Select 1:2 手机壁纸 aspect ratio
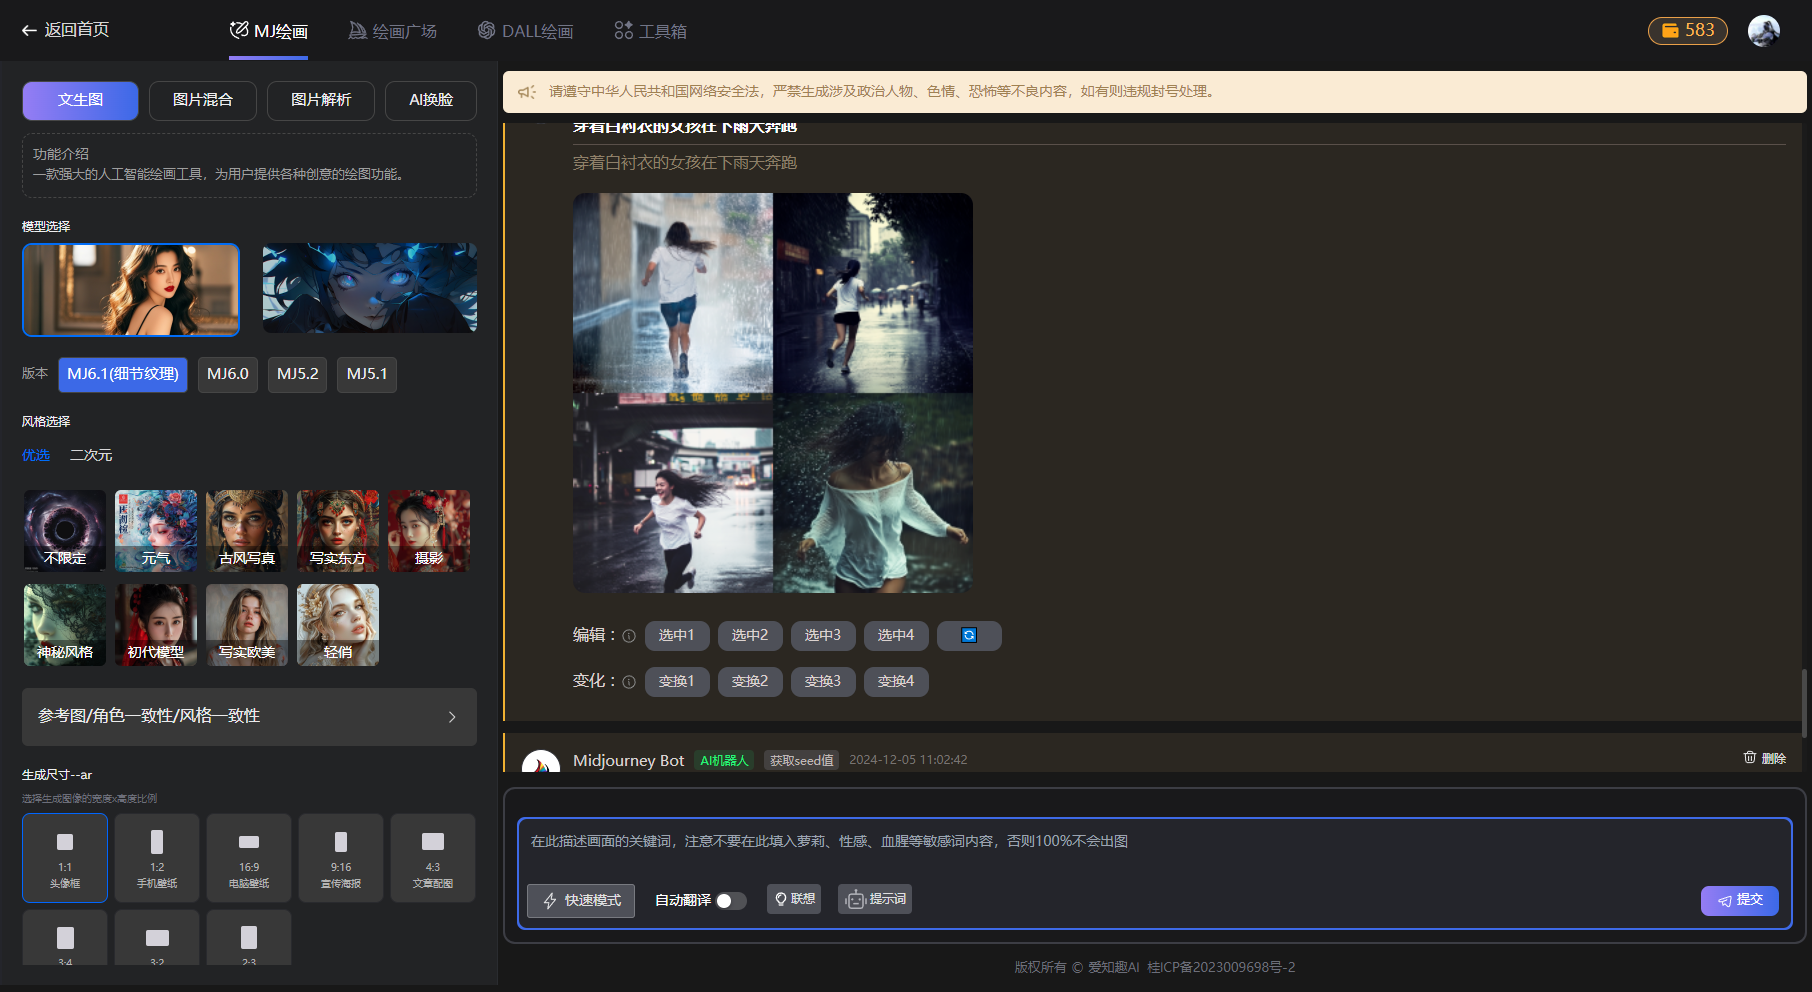The image size is (1812, 992). click(157, 858)
